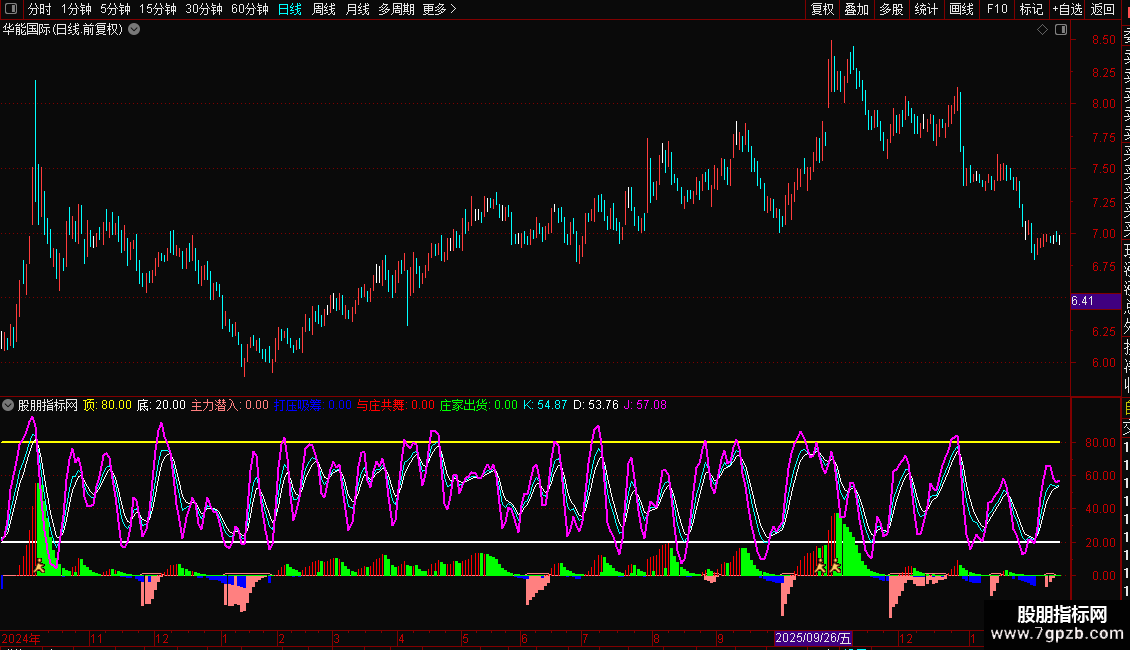This screenshot has width=1130, height=650.
Task: Choose the 60分钟 period tab
Action: pyautogui.click(x=250, y=9)
